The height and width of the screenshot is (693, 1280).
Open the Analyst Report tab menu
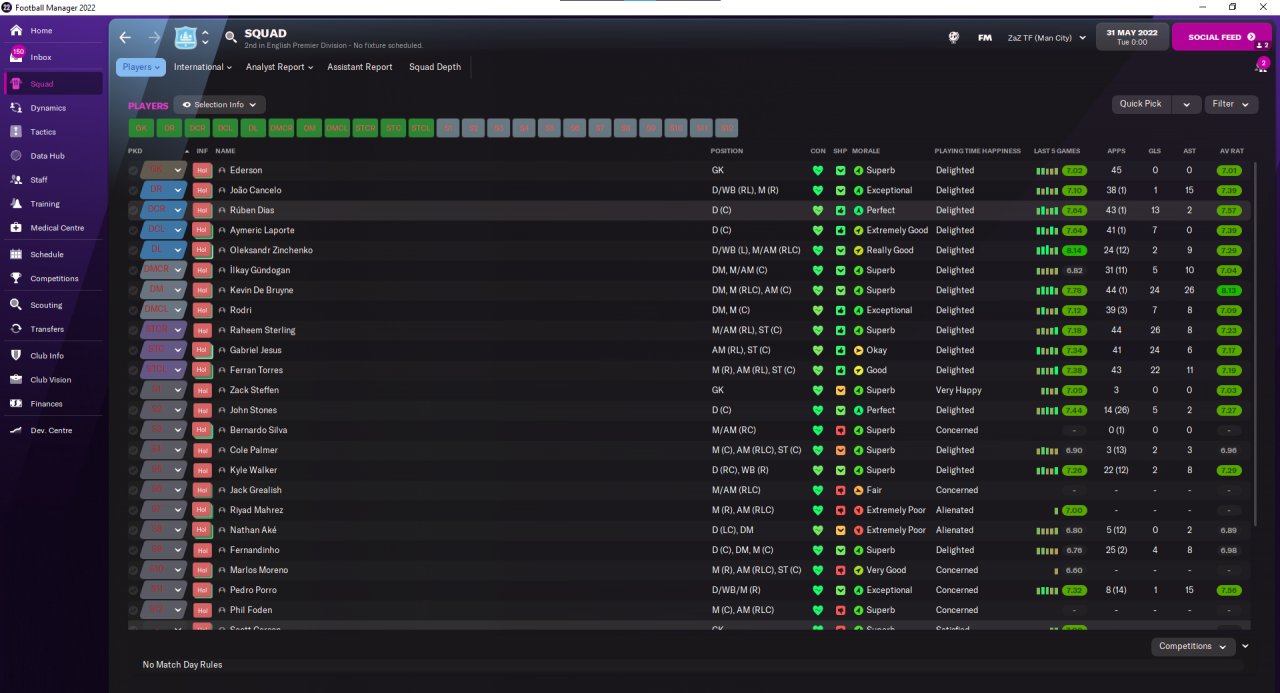coord(280,67)
